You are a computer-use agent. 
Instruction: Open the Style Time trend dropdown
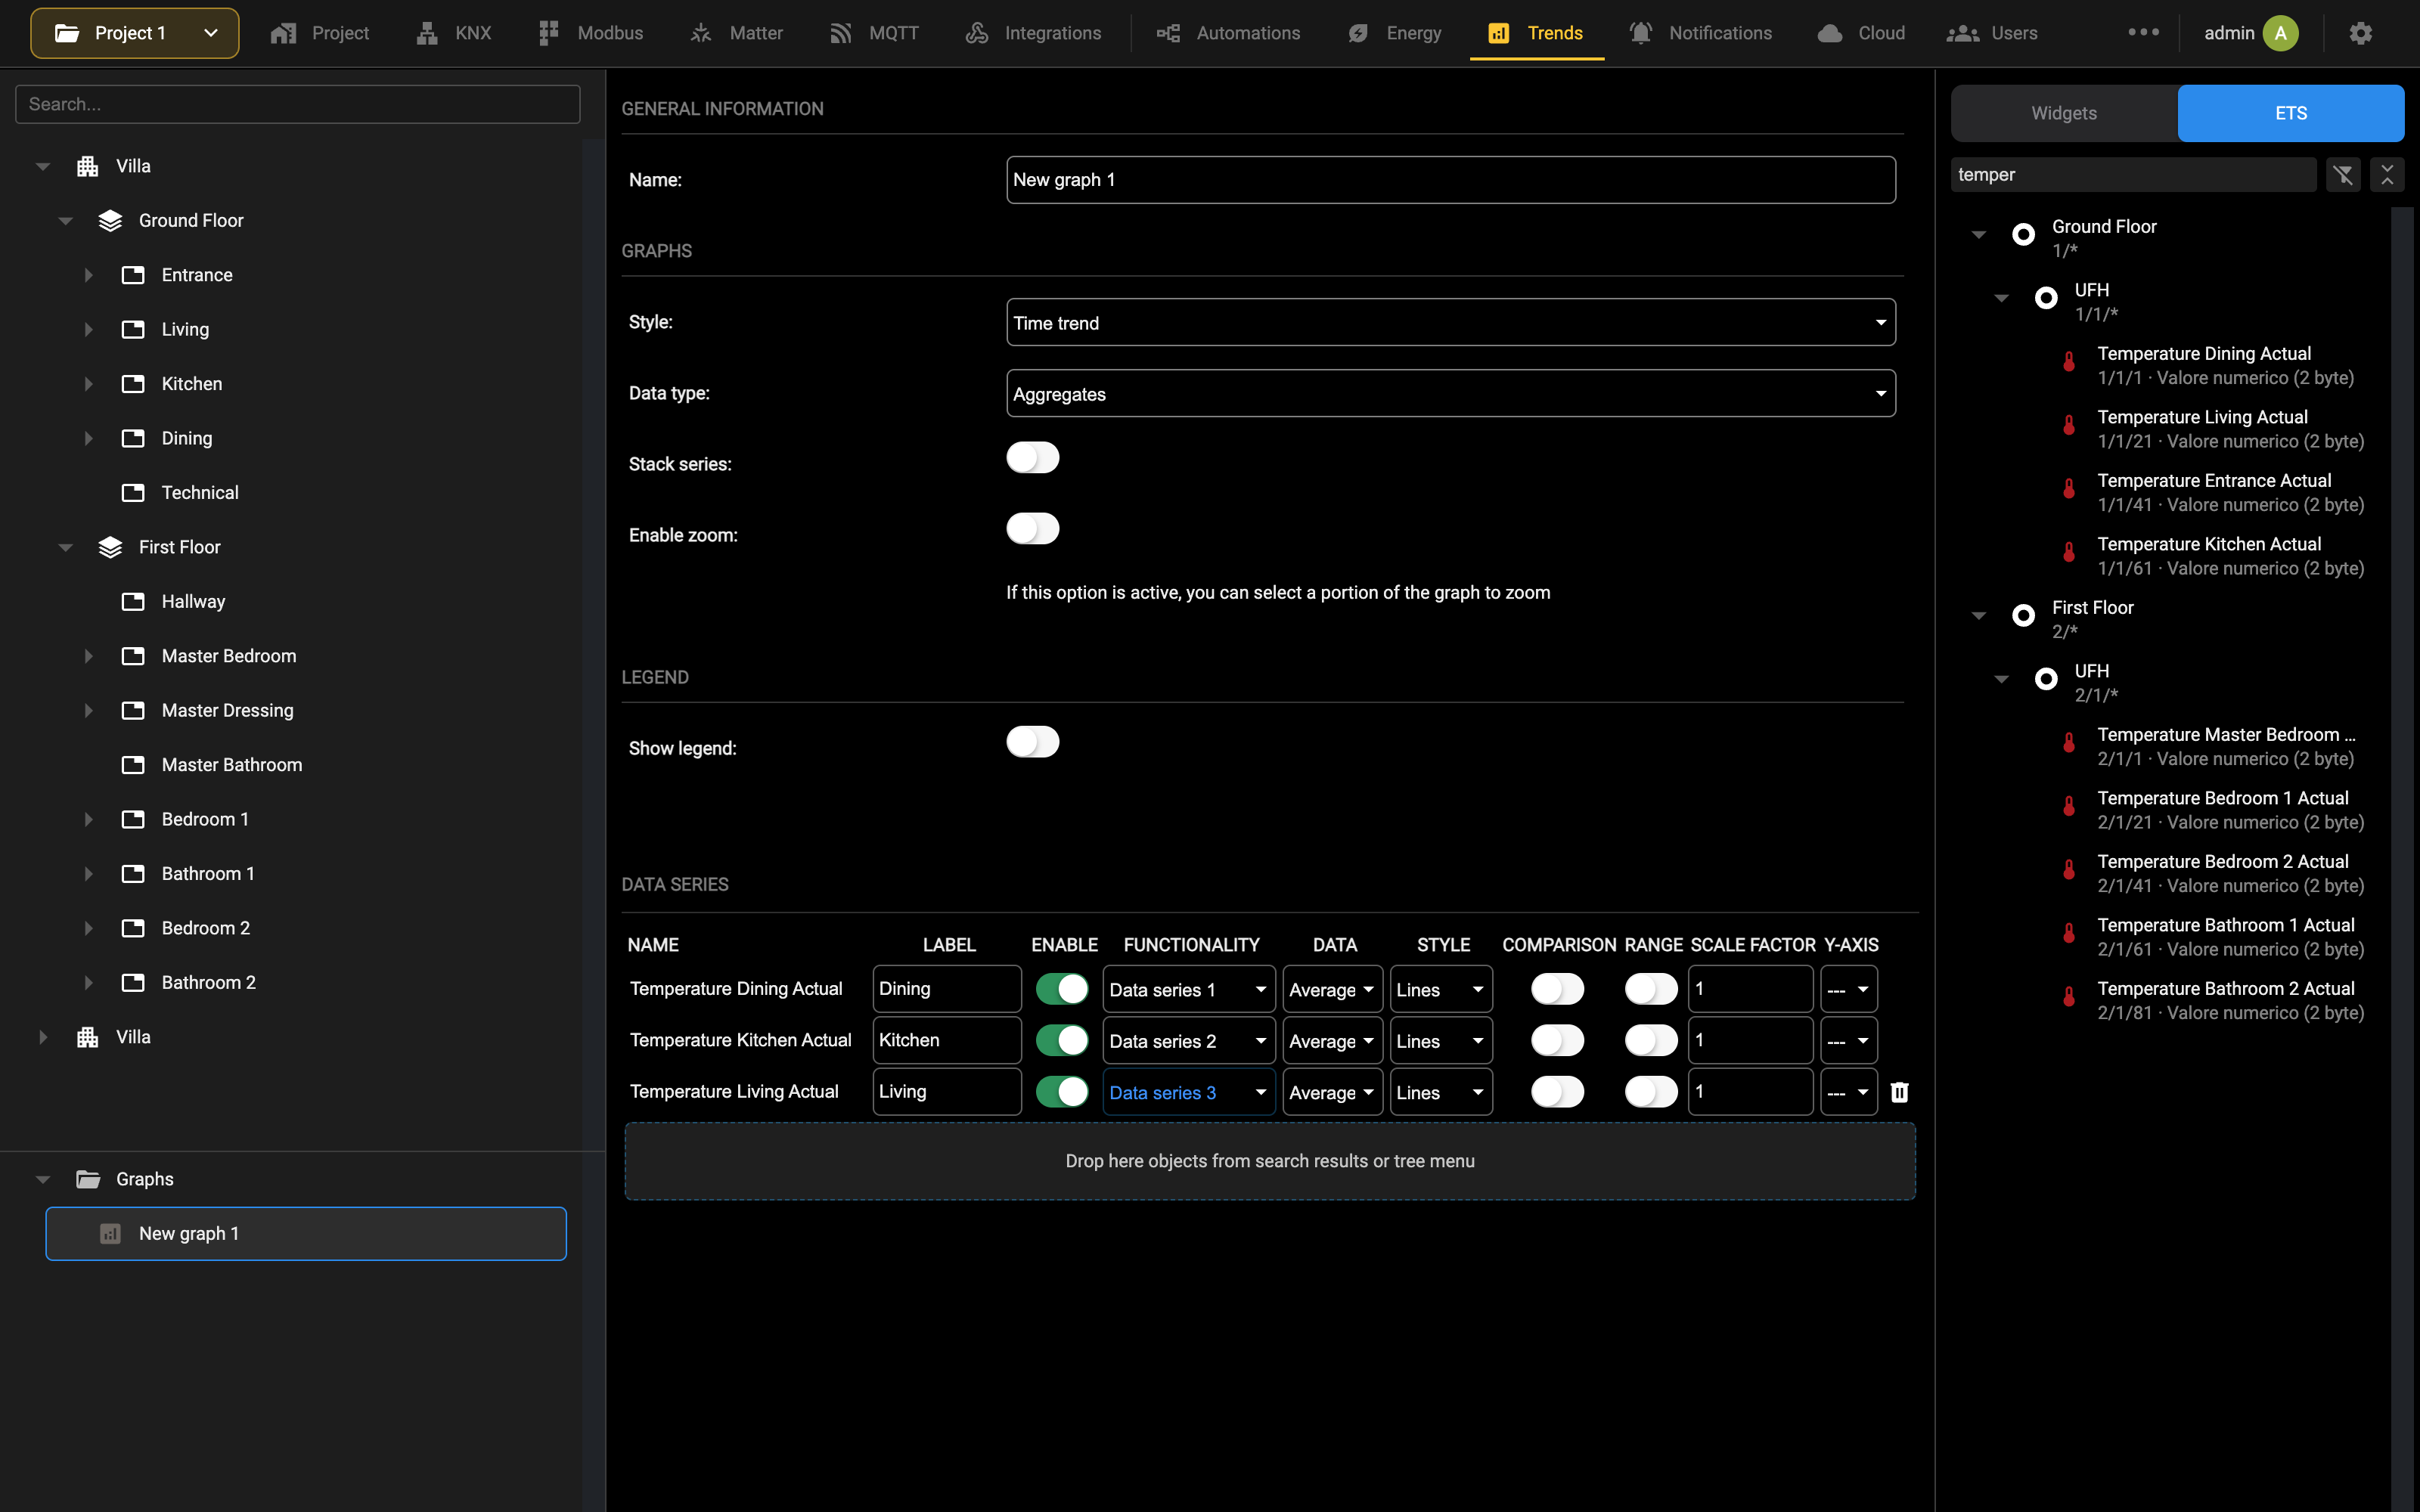pyautogui.click(x=1450, y=323)
